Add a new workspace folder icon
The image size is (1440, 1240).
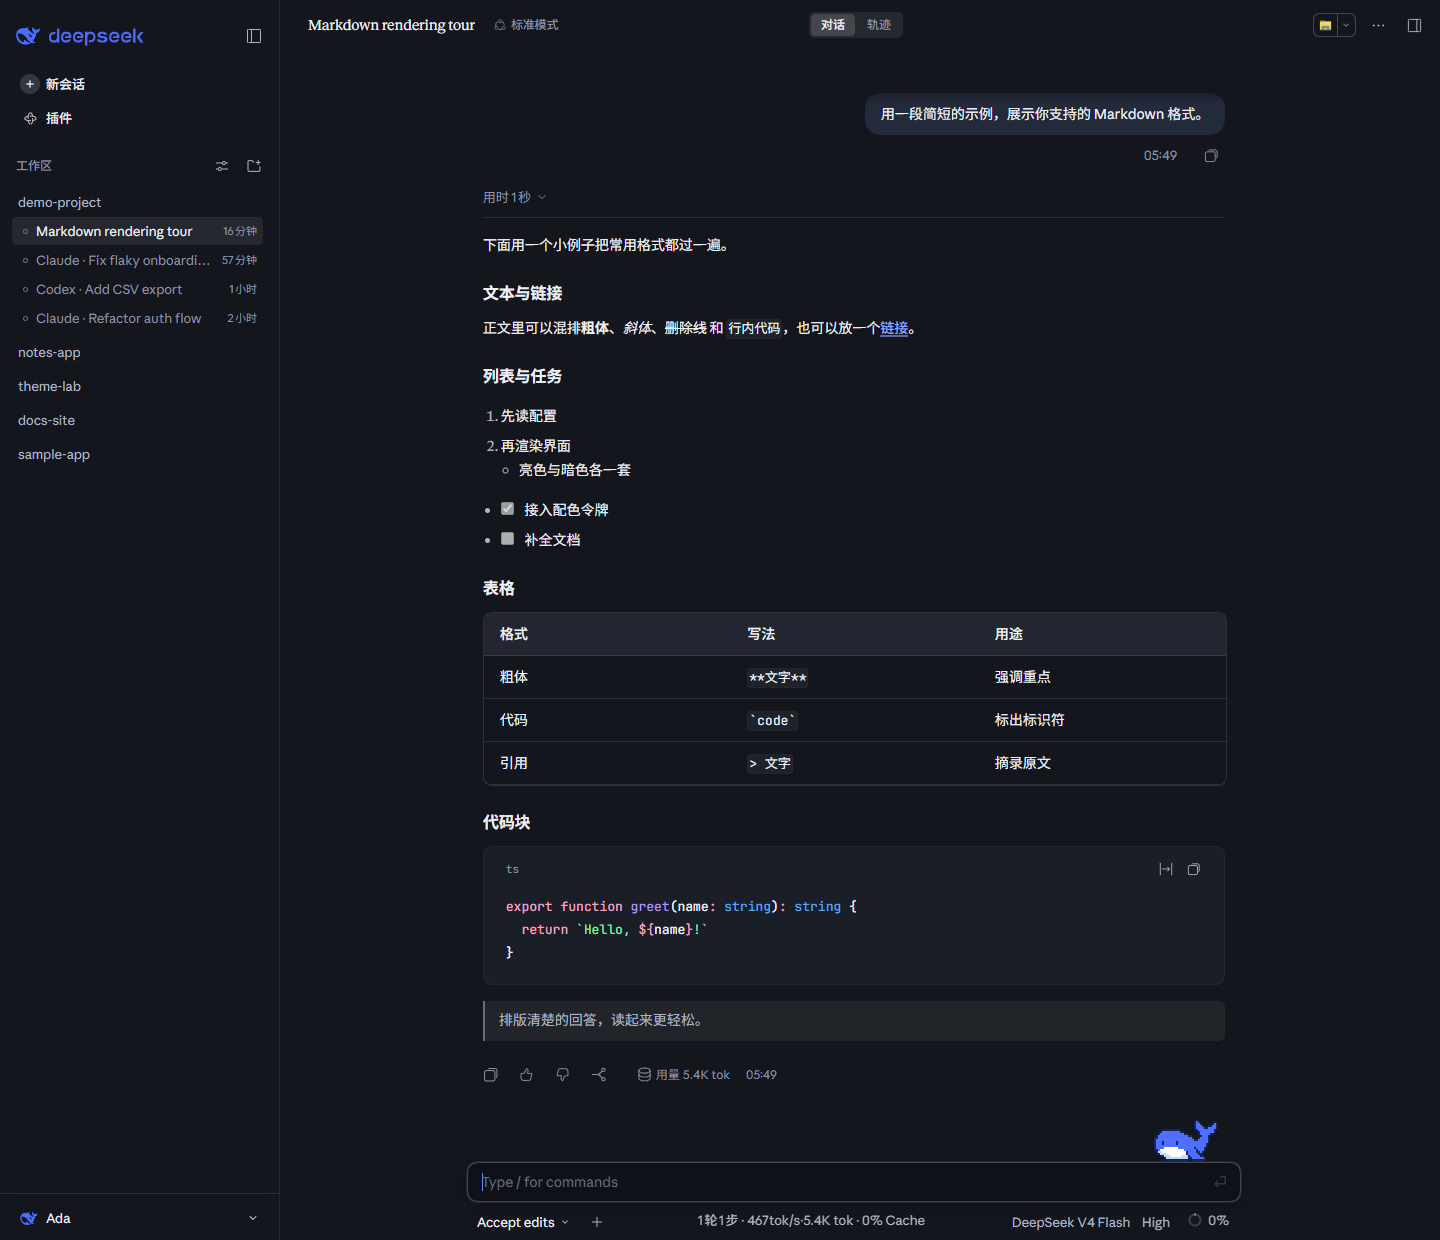pyautogui.click(x=254, y=166)
